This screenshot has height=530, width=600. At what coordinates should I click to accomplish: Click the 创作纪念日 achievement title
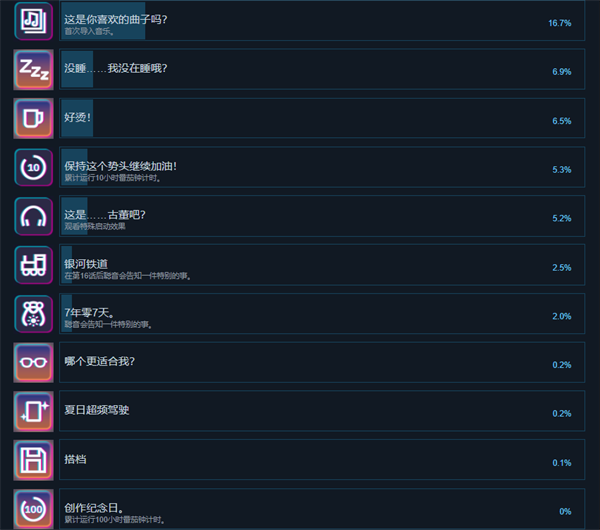click(x=94, y=508)
